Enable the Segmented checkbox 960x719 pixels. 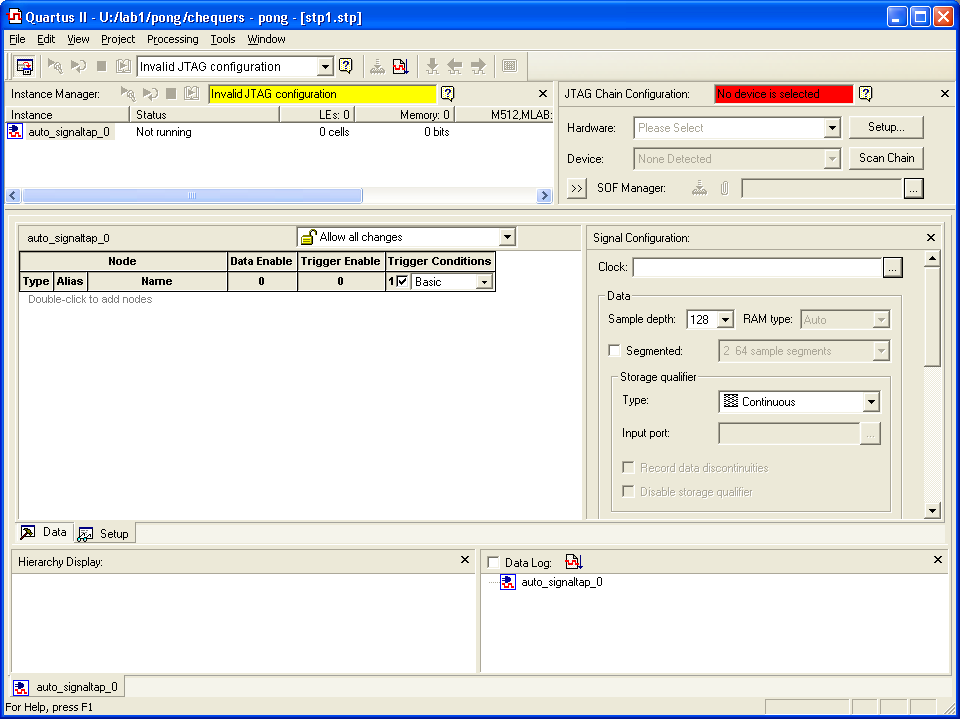[x=614, y=351]
